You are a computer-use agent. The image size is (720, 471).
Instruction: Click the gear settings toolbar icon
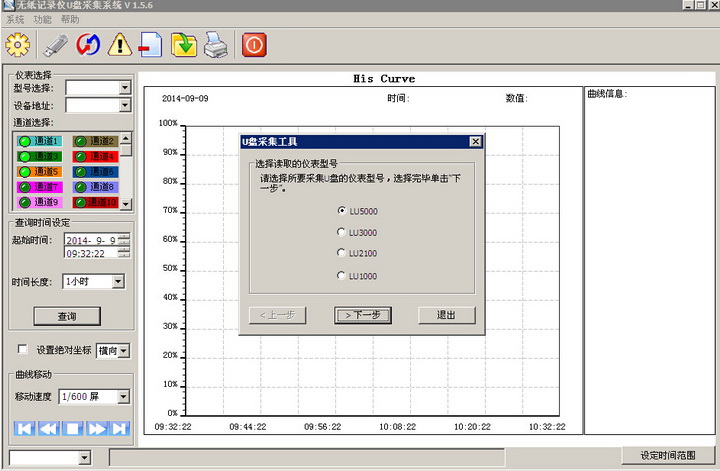click(18, 44)
